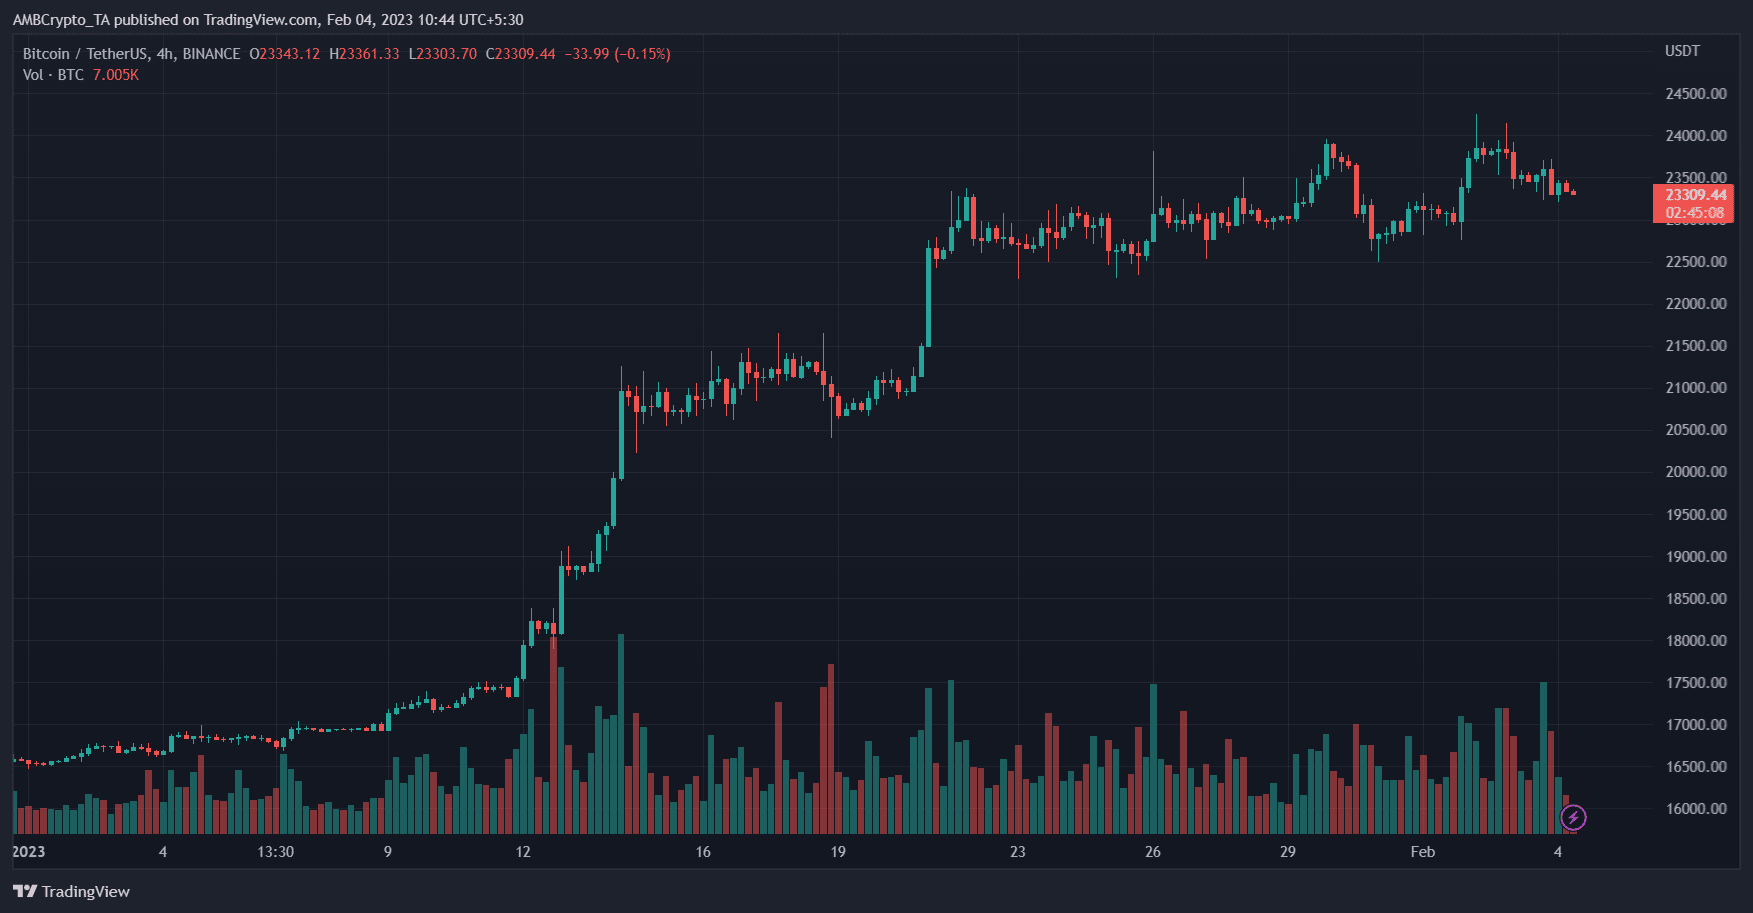Click the 24500.00 price axis label

click(1695, 94)
